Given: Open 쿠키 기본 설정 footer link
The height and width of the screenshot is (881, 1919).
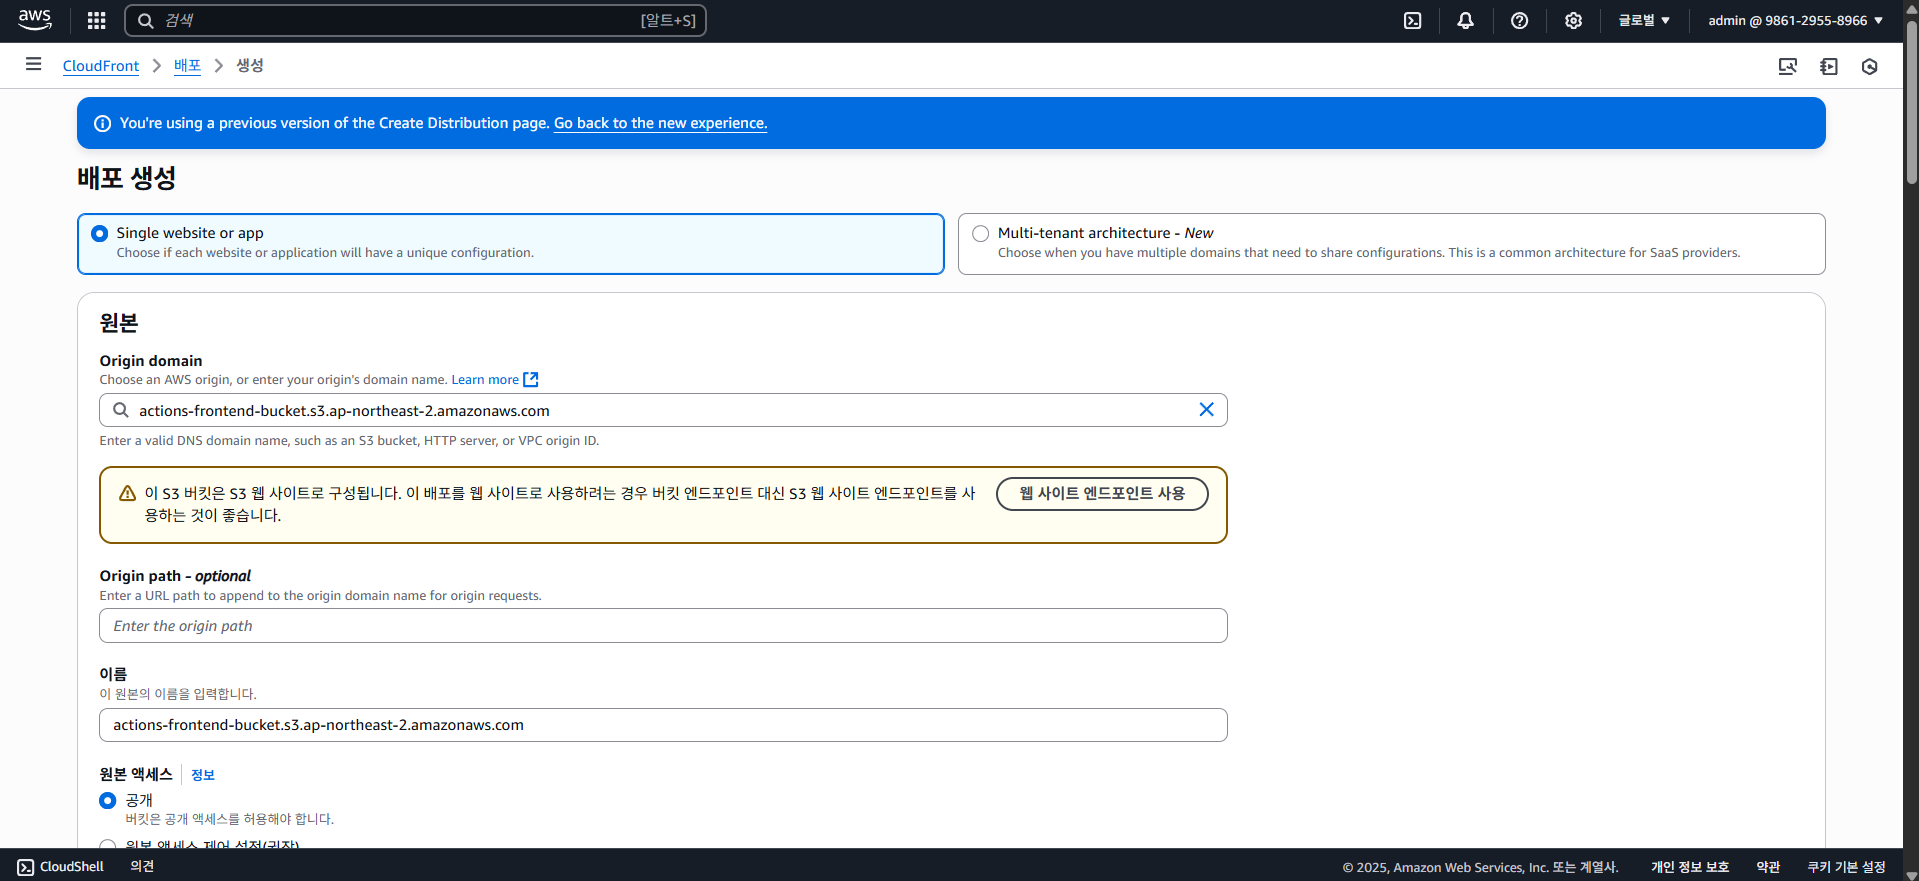Looking at the screenshot, I should pyautogui.click(x=1846, y=867).
